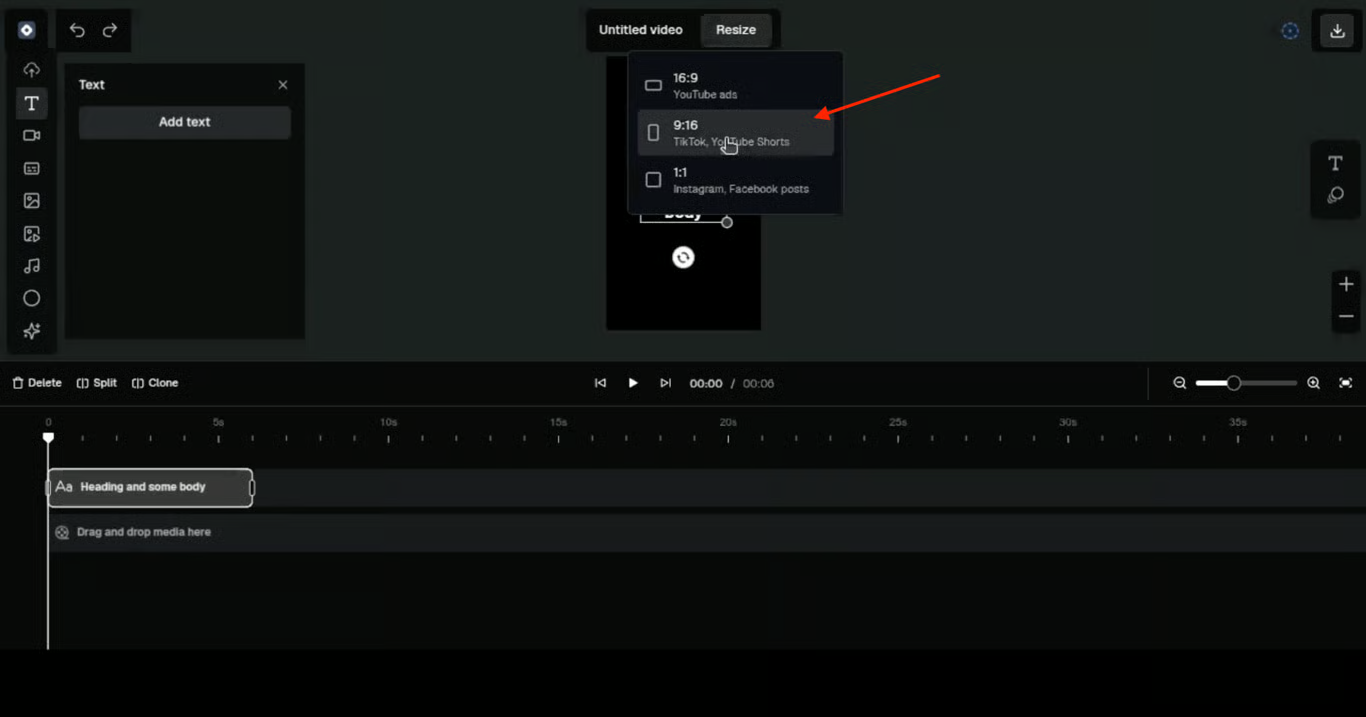The width and height of the screenshot is (1366, 717).
Task: Undo the last action
Action: (x=77, y=30)
